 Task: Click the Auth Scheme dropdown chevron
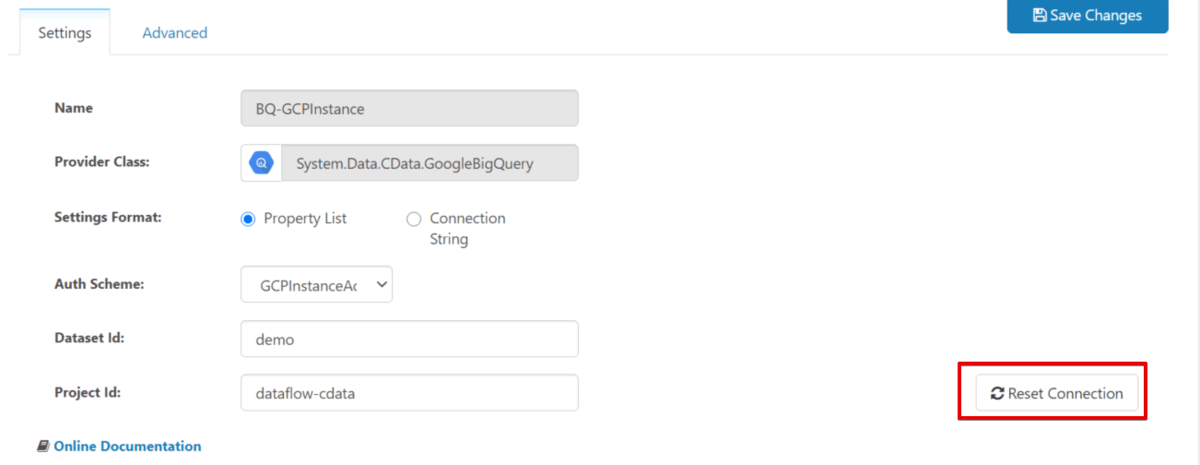pos(380,284)
